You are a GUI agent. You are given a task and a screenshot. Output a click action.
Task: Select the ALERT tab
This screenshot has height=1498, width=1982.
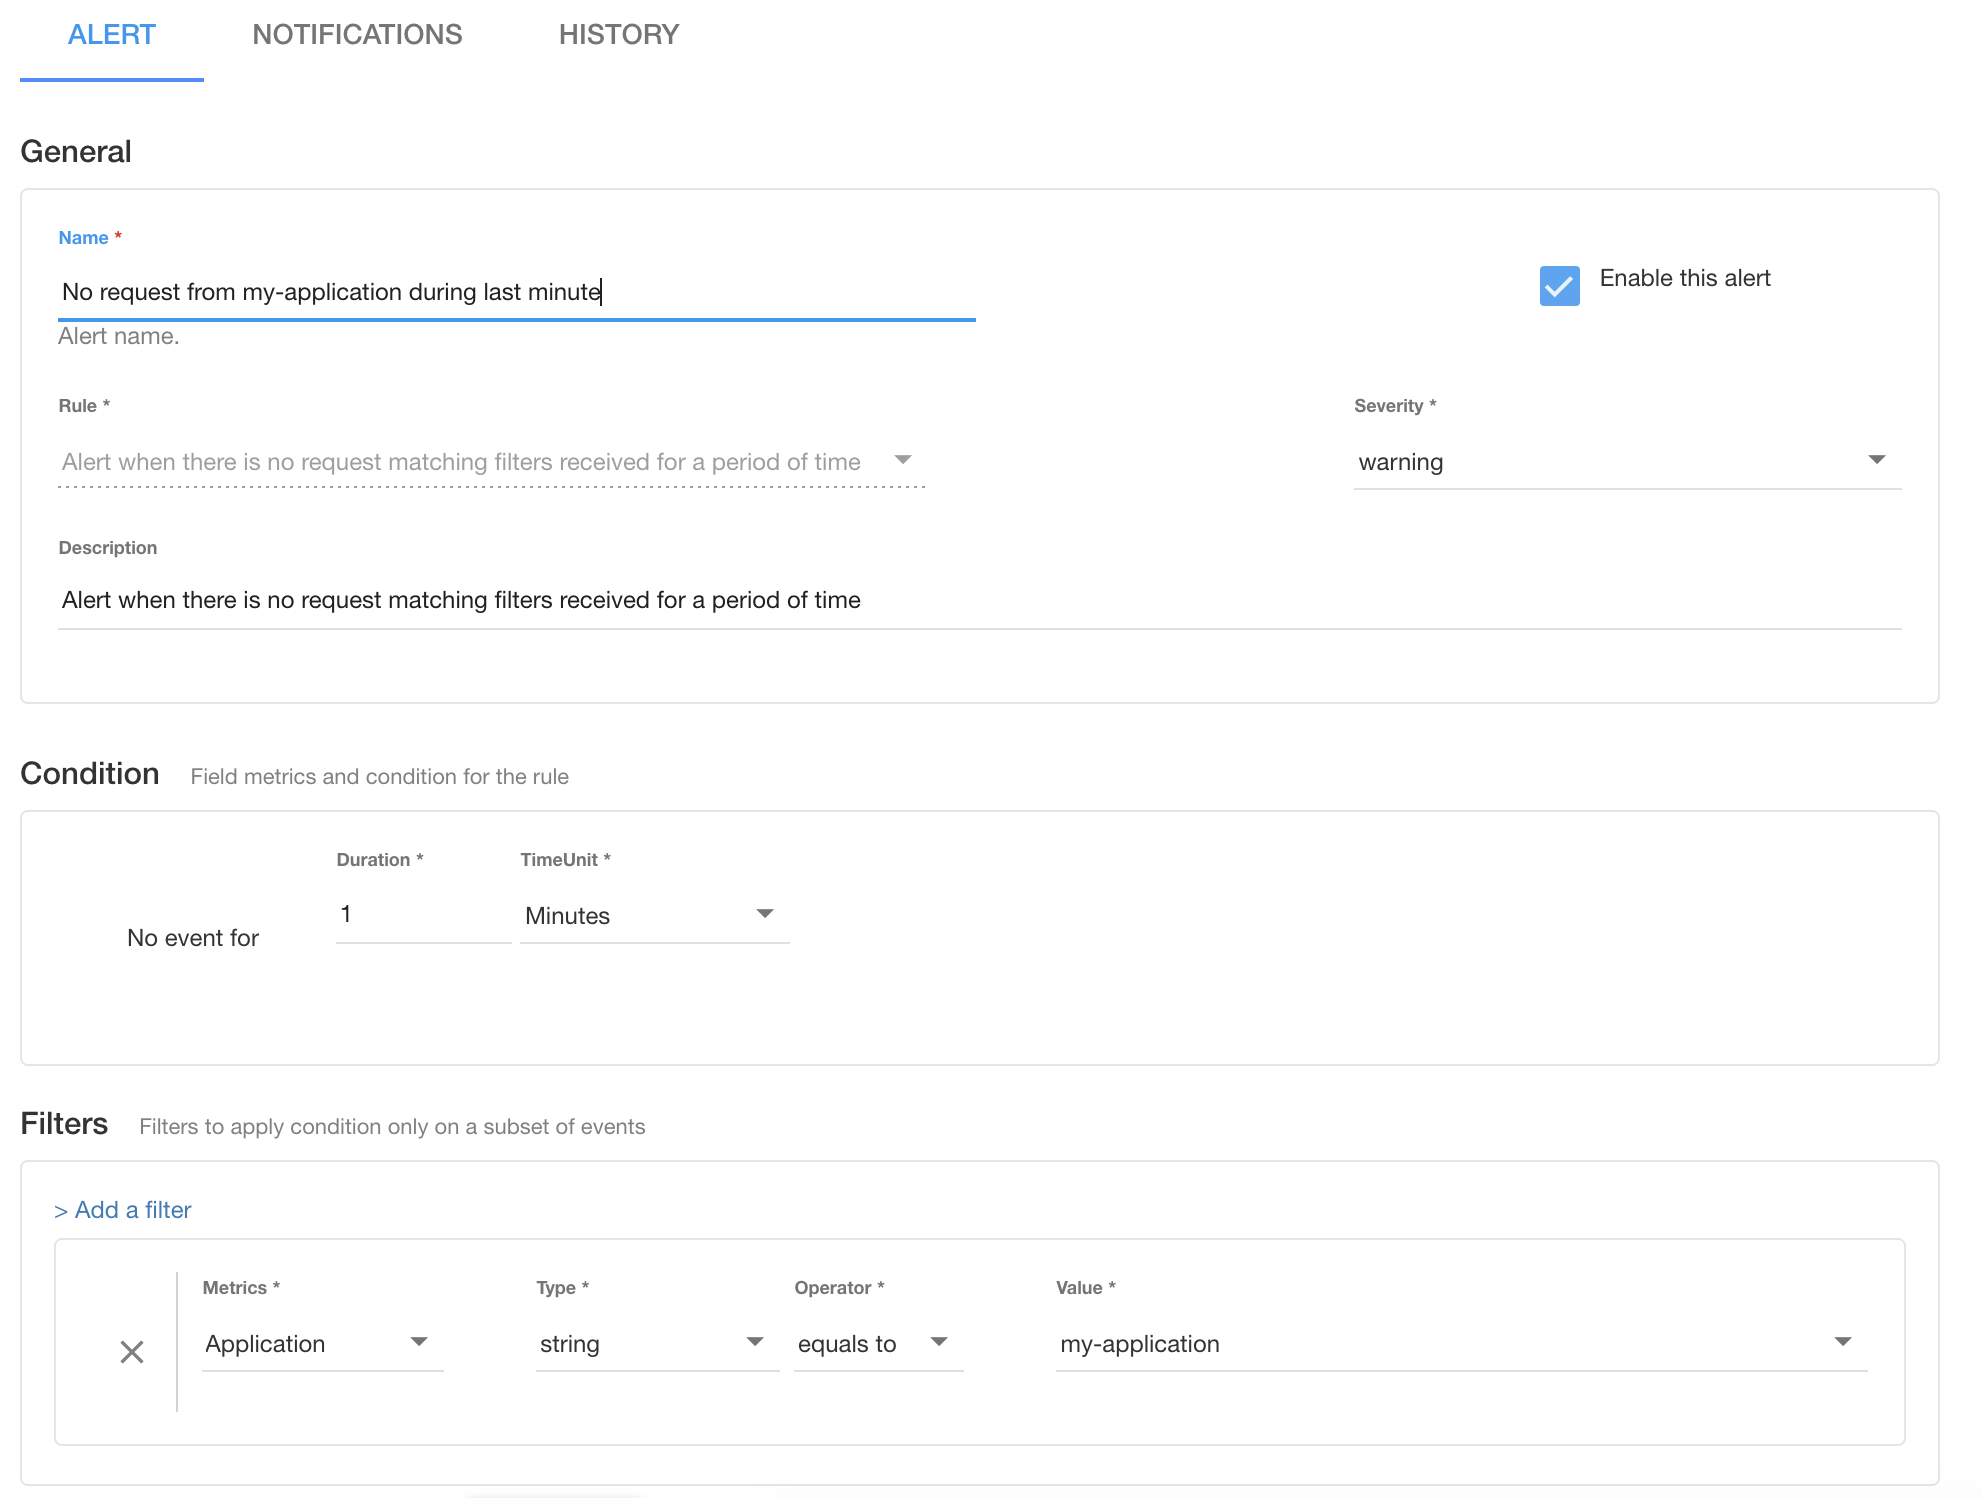[x=111, y=35]
